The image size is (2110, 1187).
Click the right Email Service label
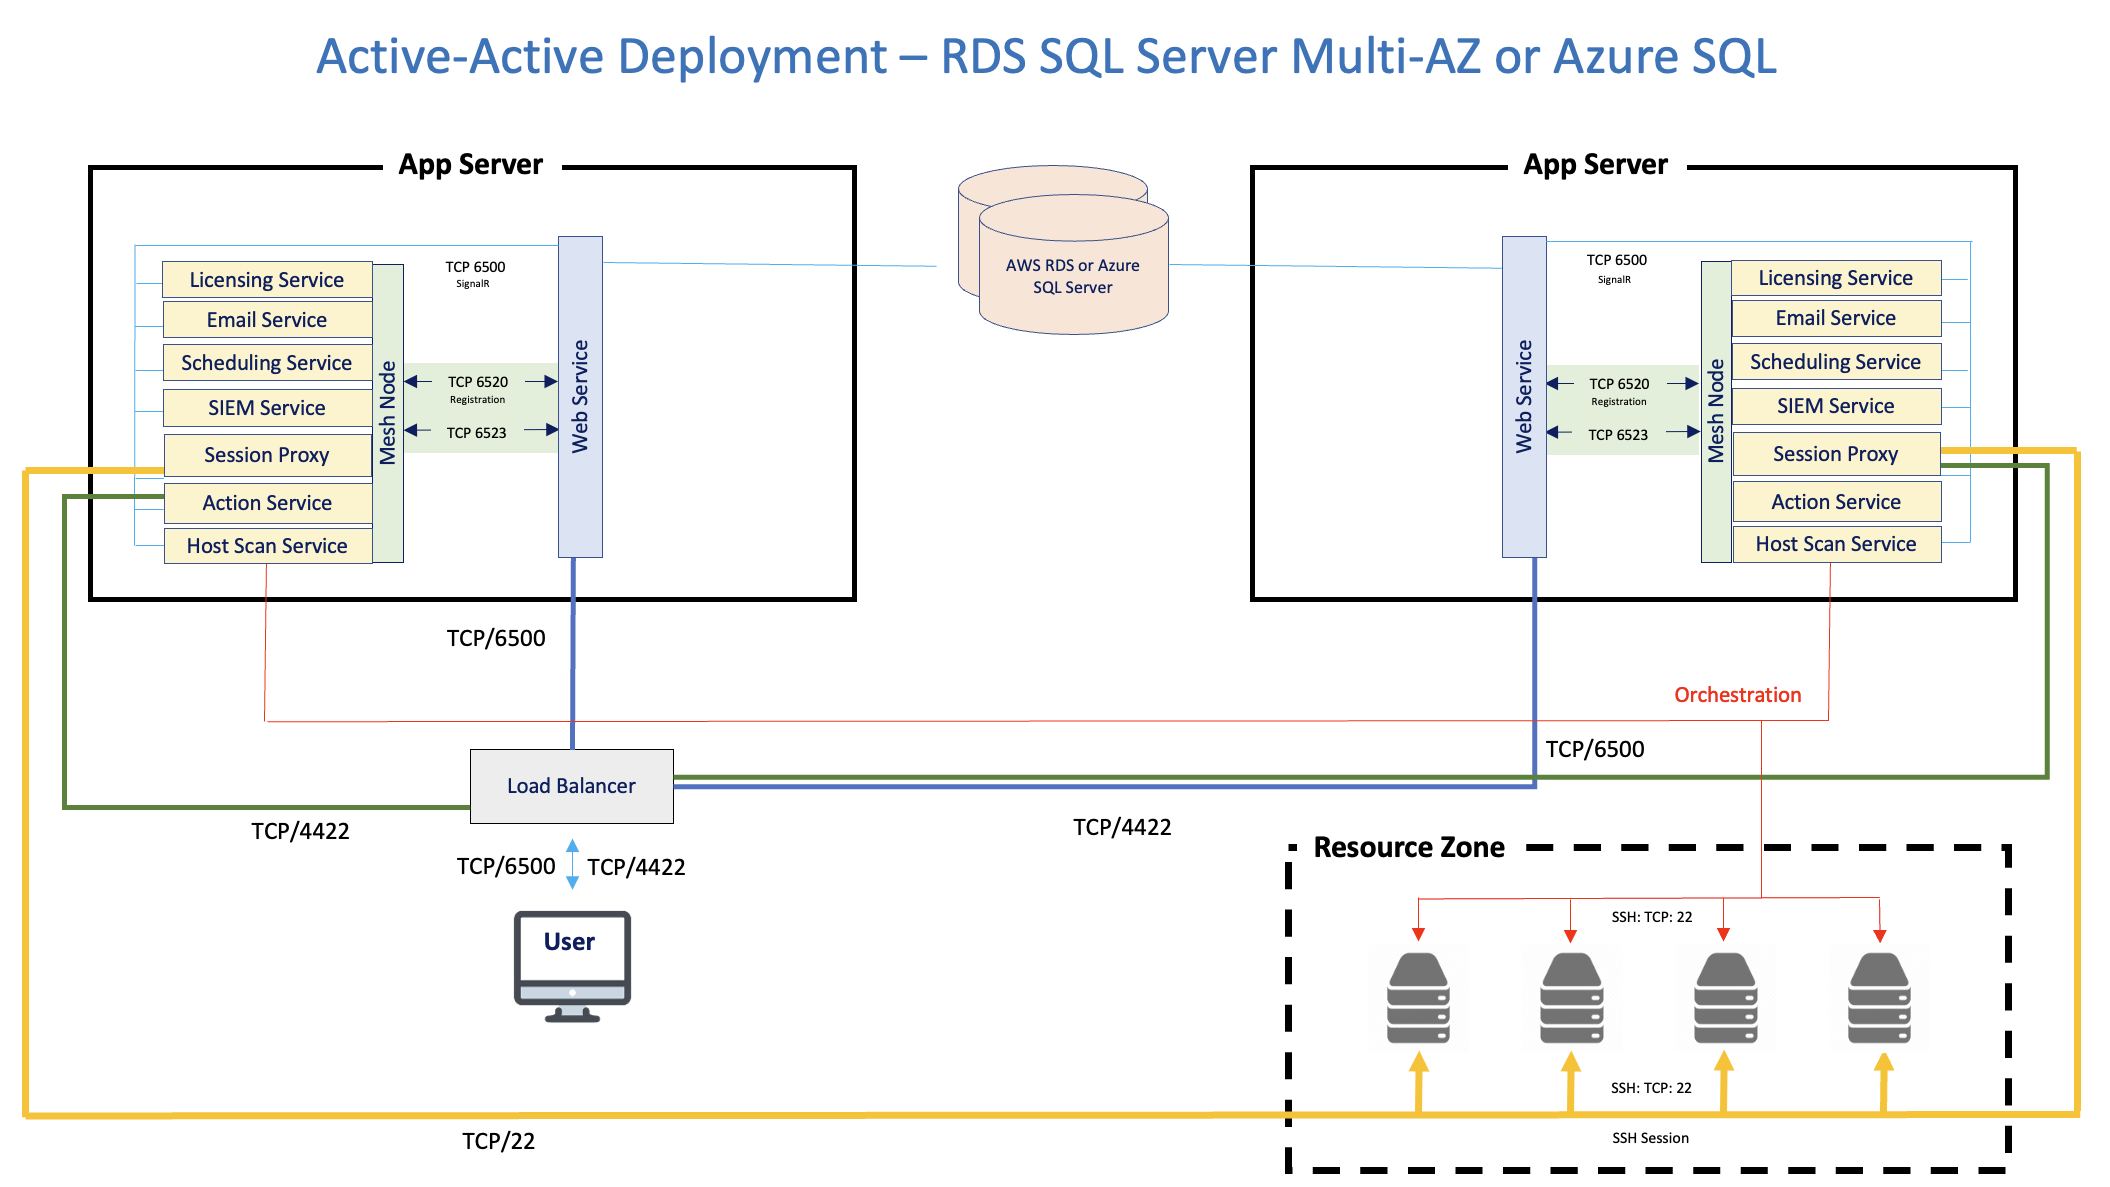(x=1835, y=317)
